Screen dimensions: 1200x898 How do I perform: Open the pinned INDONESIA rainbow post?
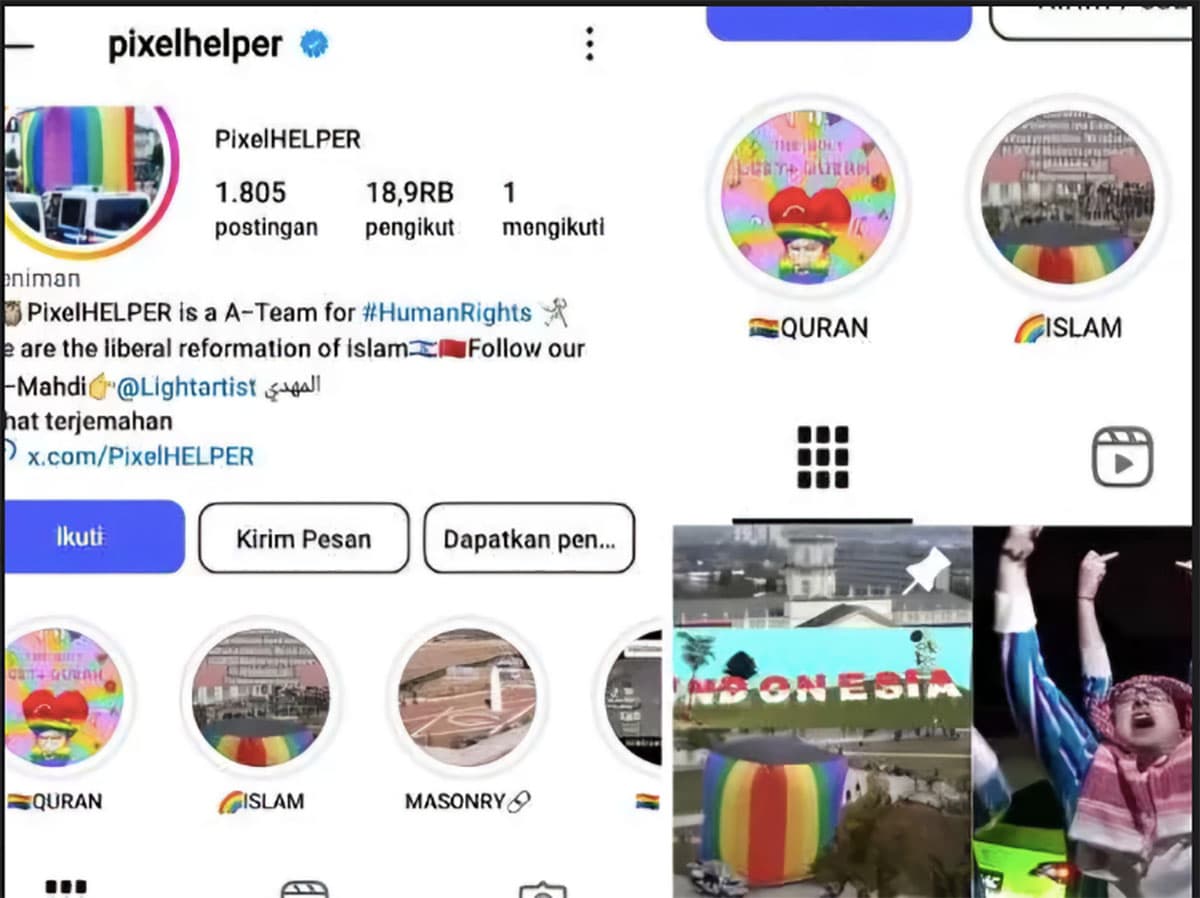click(822, 712)
